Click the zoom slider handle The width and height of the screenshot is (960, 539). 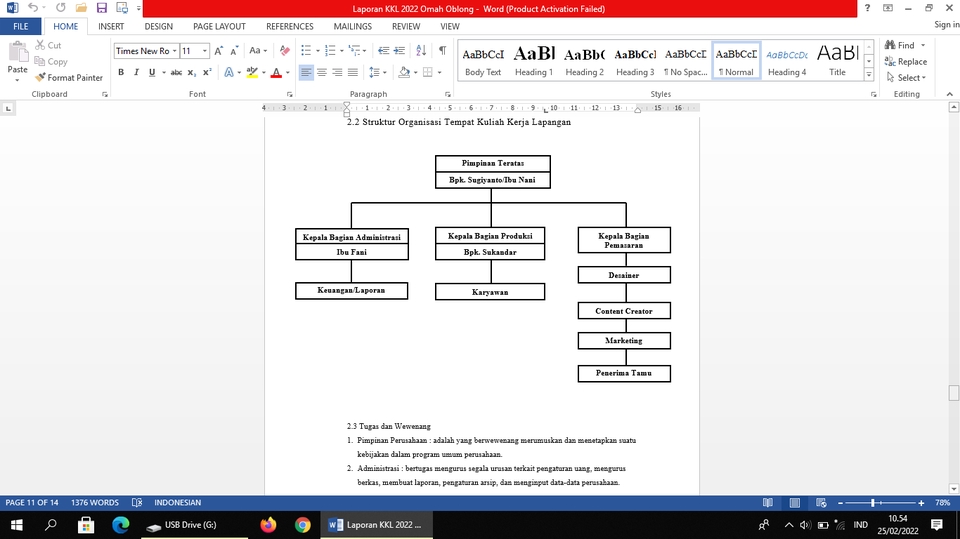click(874, 503)
